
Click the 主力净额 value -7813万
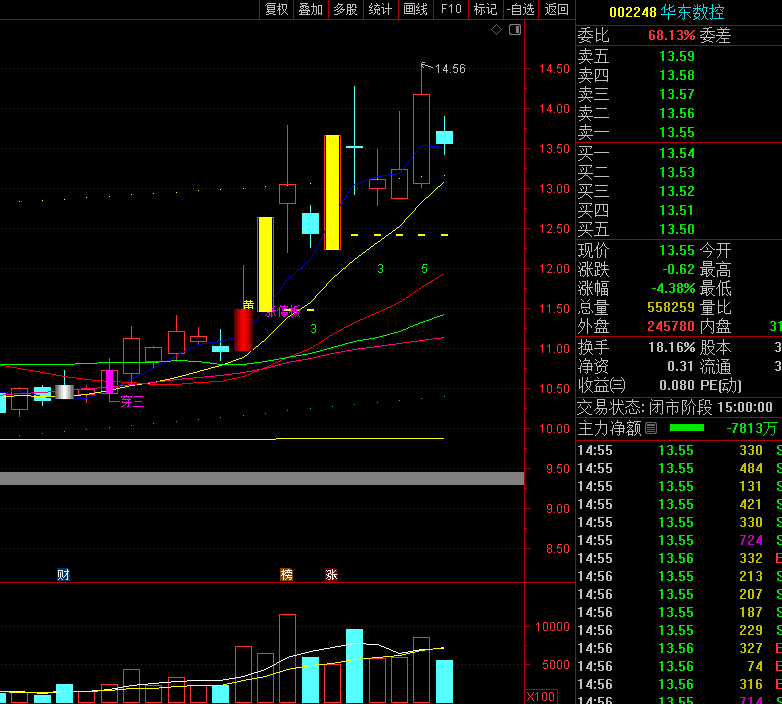pos(752,428)
